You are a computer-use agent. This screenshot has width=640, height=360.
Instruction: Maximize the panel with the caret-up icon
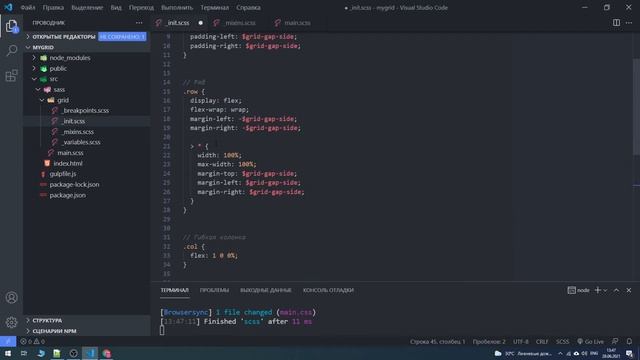click(616, 290)
